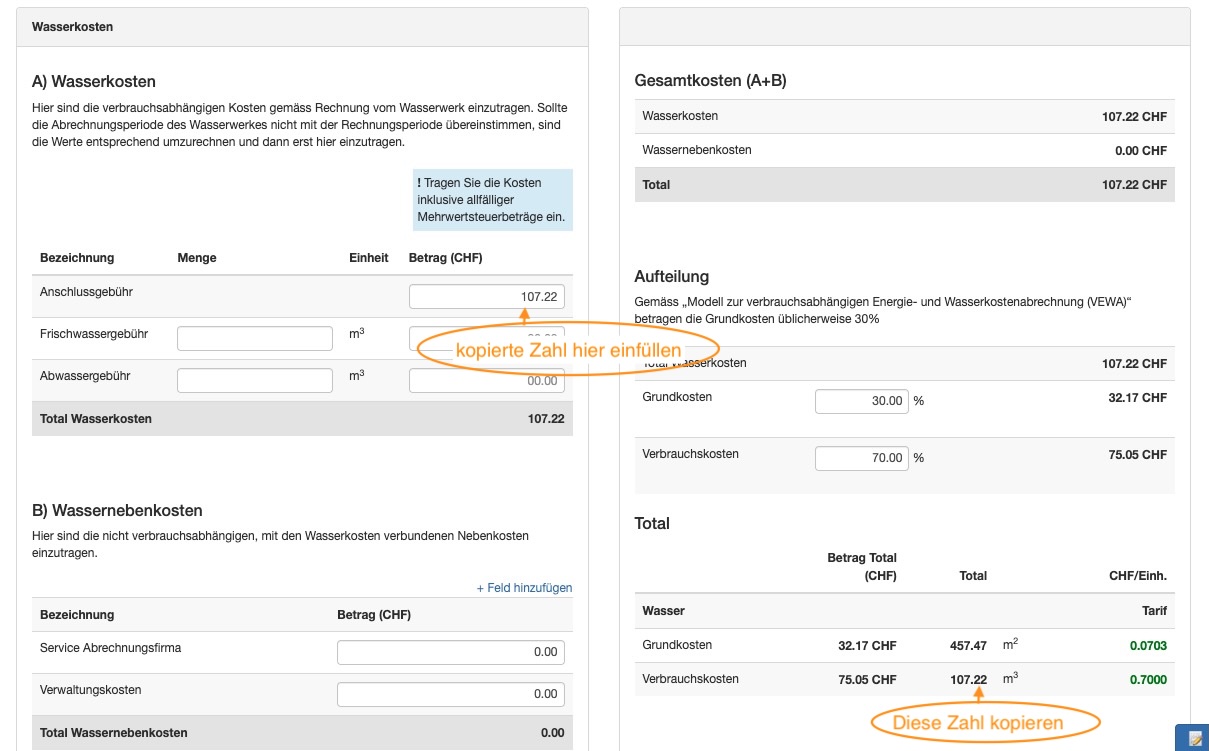Click the Wasserkosten panel header

[302, 27]
